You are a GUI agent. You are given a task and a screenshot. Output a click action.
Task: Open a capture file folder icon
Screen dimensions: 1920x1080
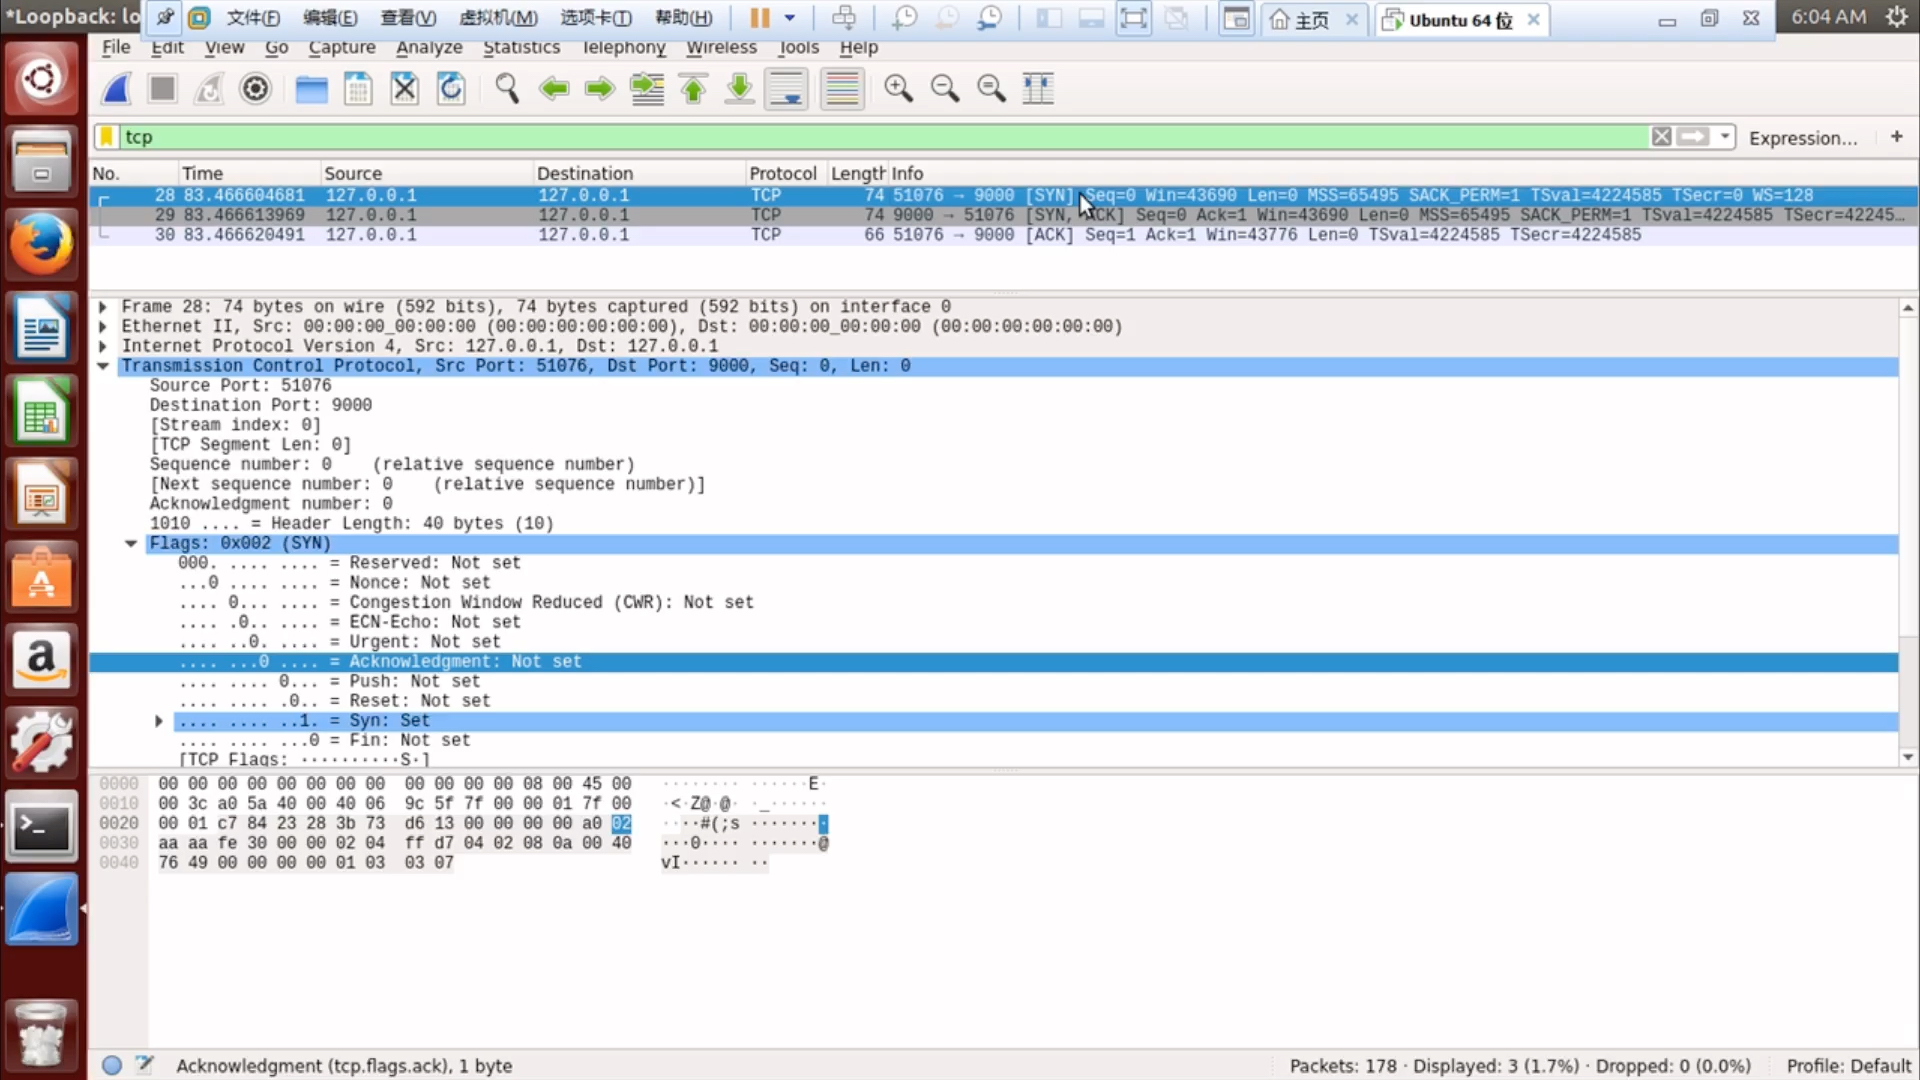point(311,89)
